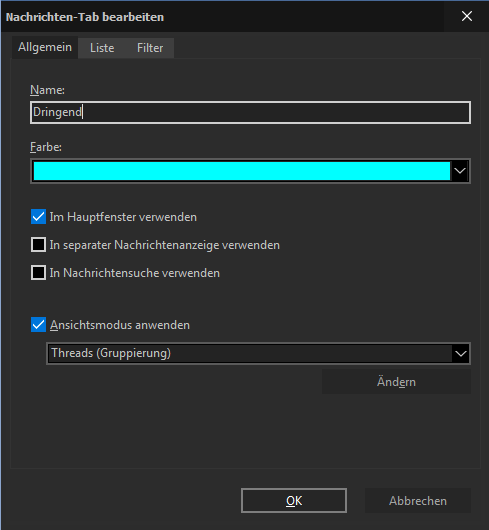
Task: Check In Nachrichtensuche verwenden
Action: point(39,273)
